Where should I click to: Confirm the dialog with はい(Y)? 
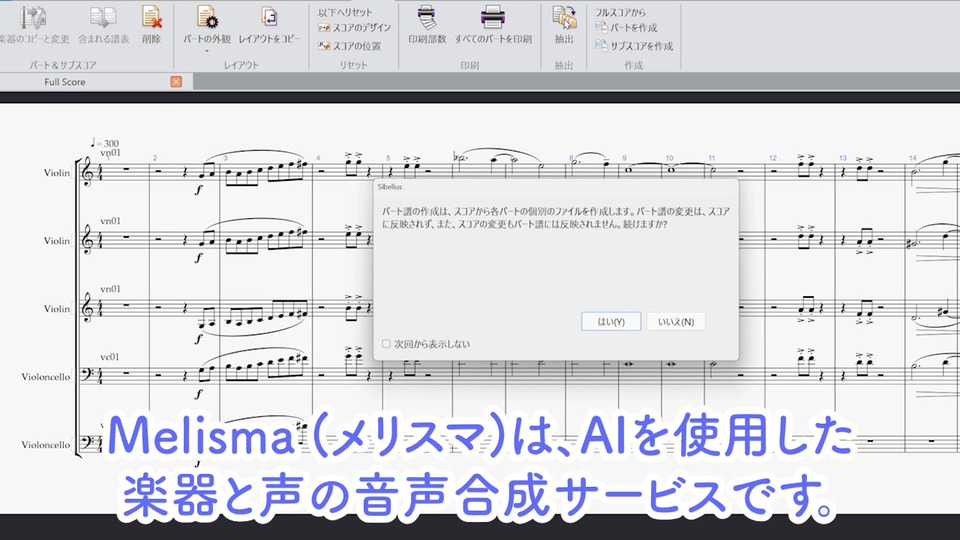tap(611, 321)
